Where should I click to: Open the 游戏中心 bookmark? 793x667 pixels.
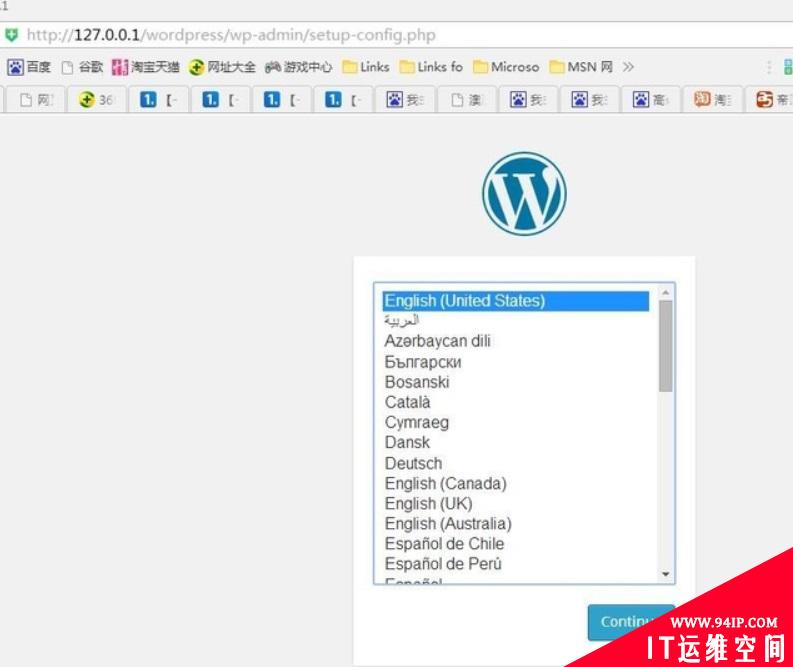[298, 67]
